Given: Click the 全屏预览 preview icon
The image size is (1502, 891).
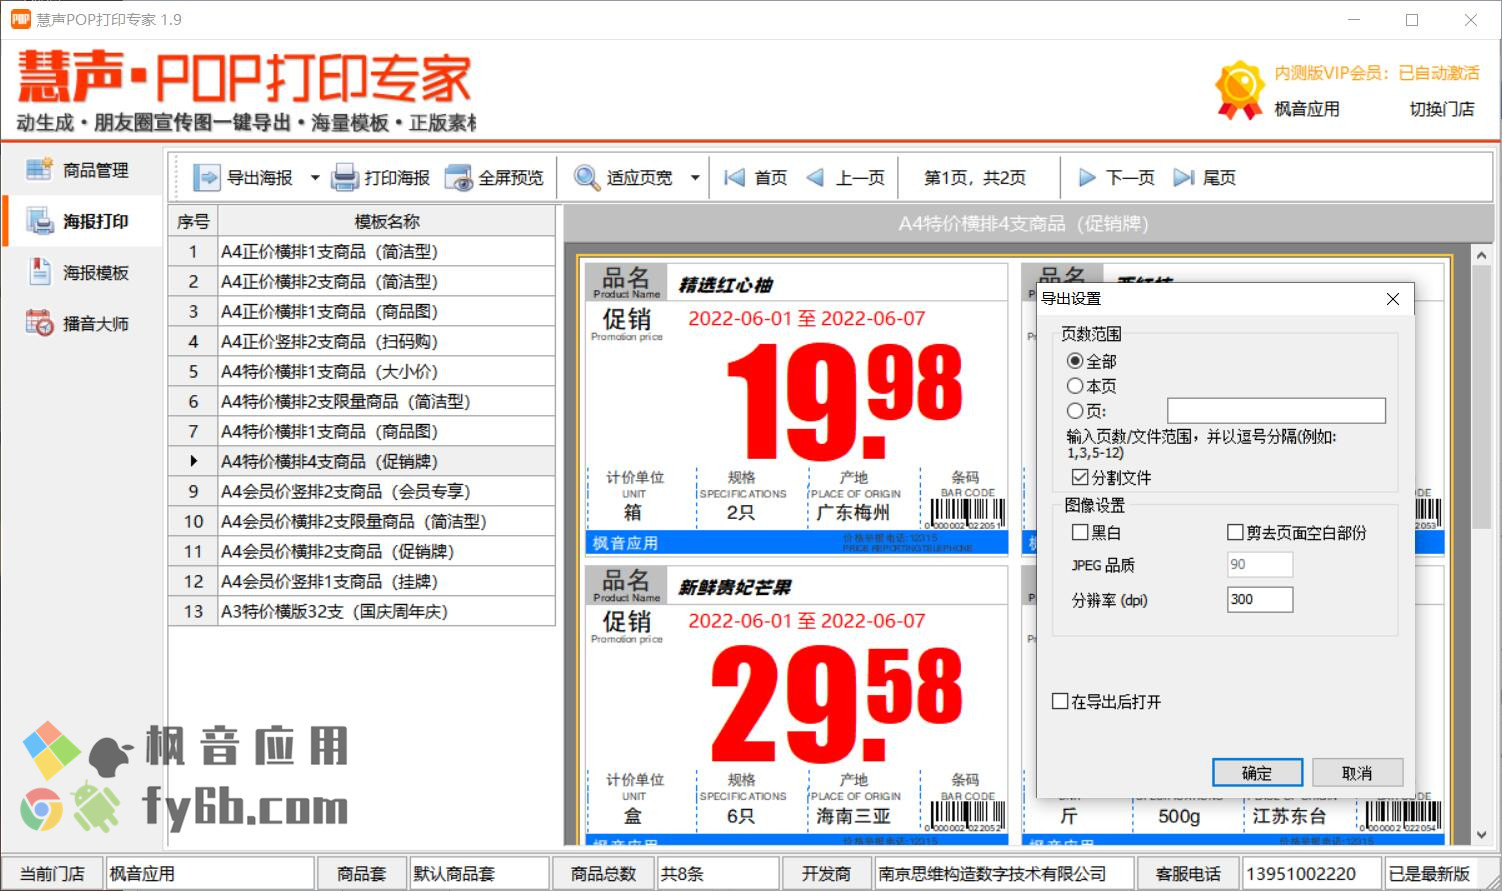Looking at the screenshot, I should 459,178.
